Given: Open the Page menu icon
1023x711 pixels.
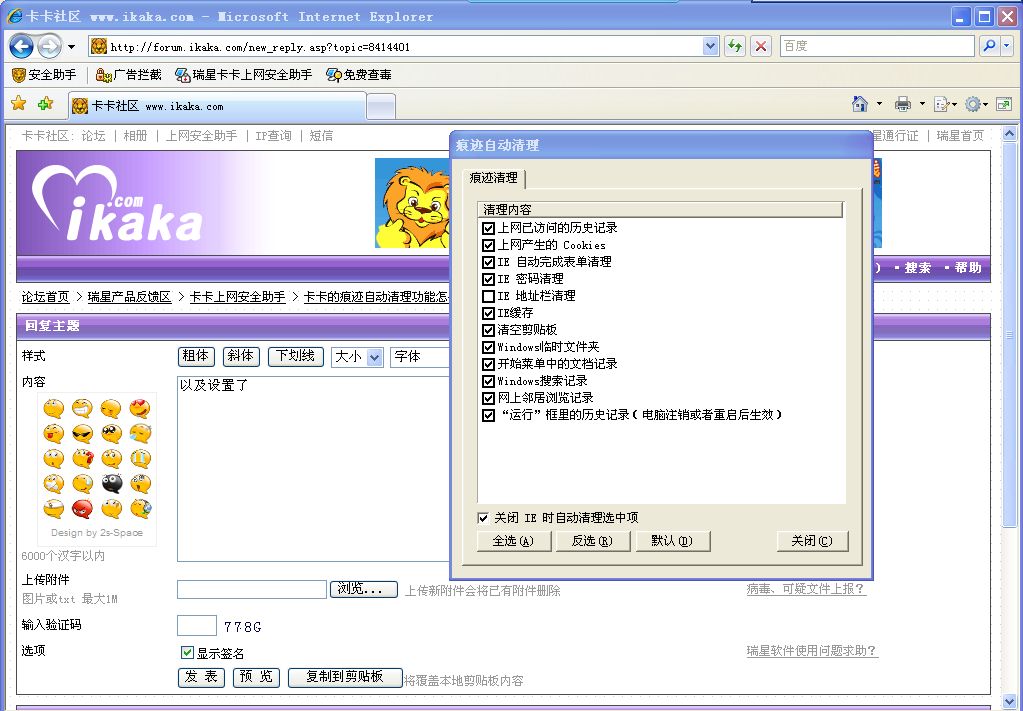Looking at the screenshot, I should [x=942, y=104].
